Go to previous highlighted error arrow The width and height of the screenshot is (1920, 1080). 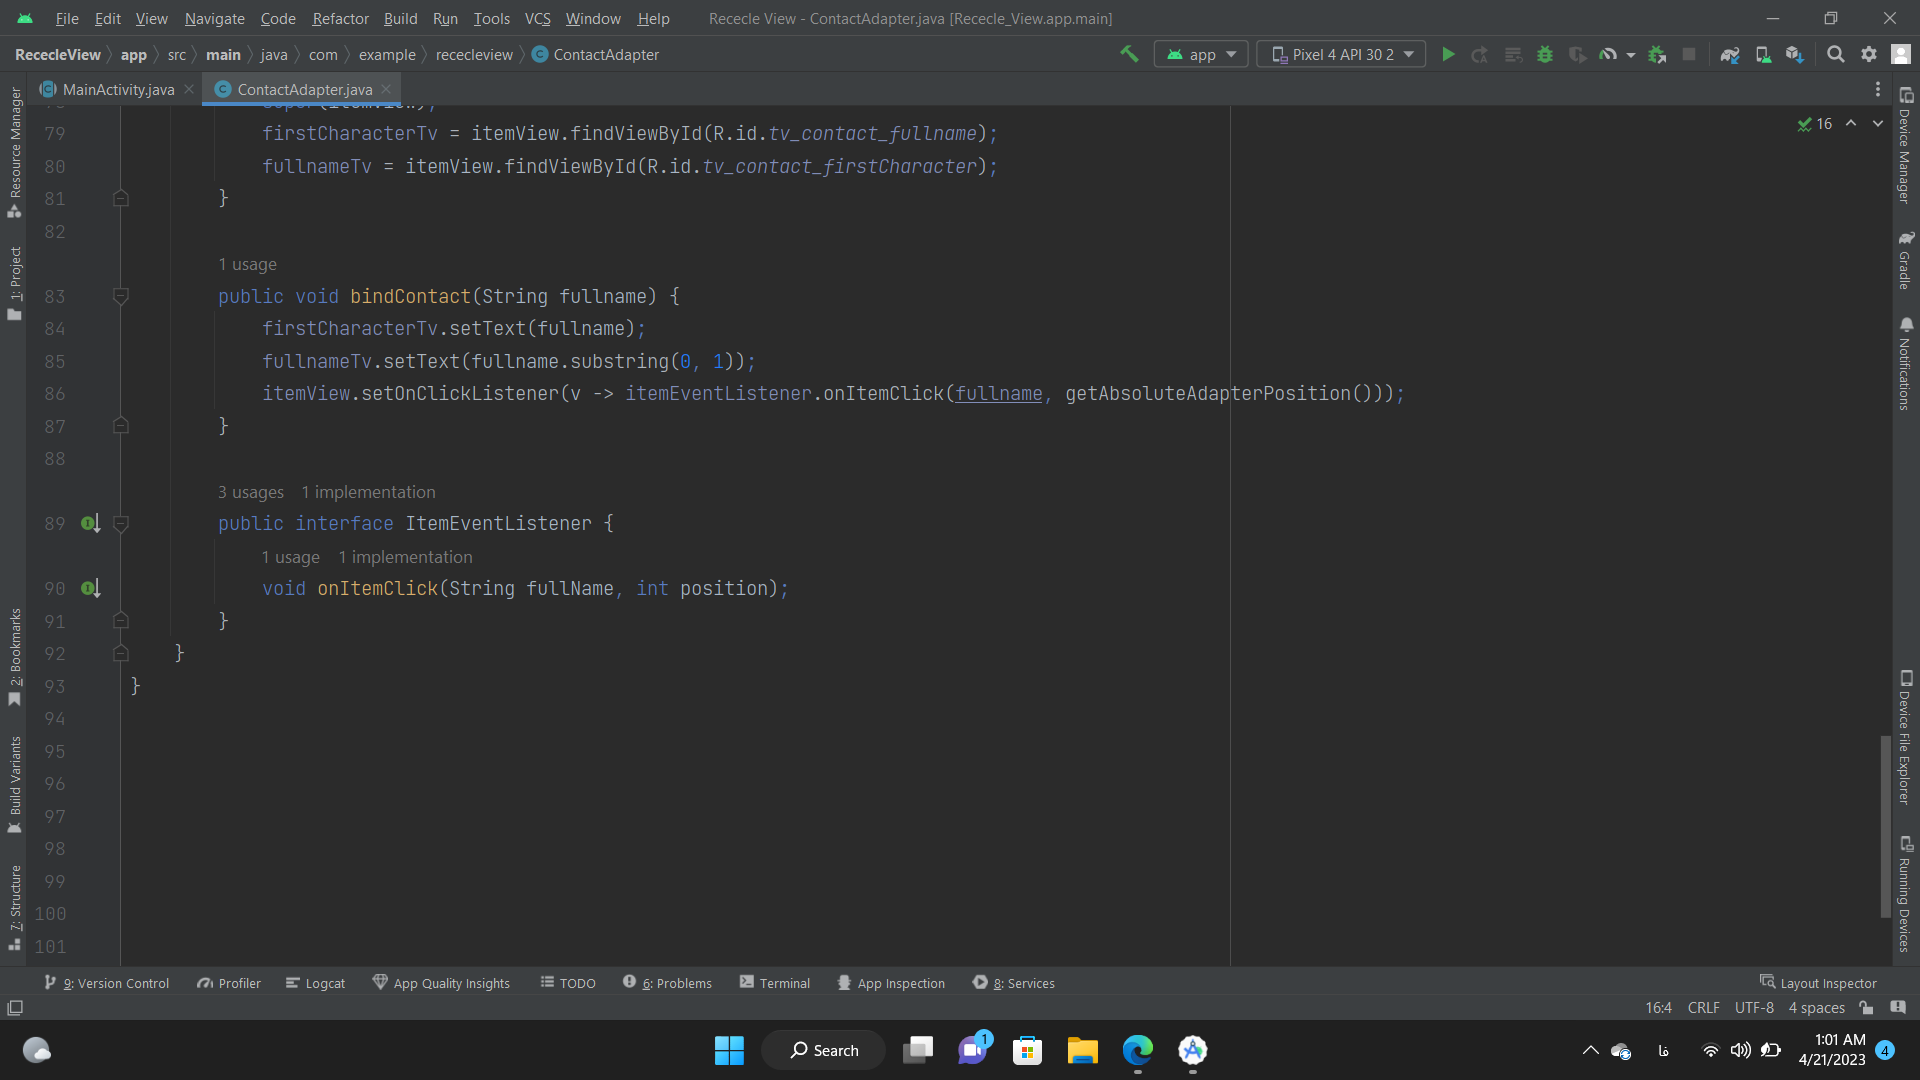point(1851,123)
